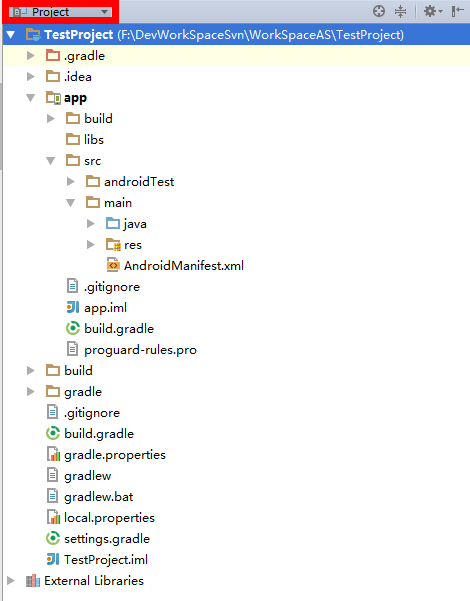Click gradle.properties file icon
This screenshot has width=470, height=601.
[54, 454]
